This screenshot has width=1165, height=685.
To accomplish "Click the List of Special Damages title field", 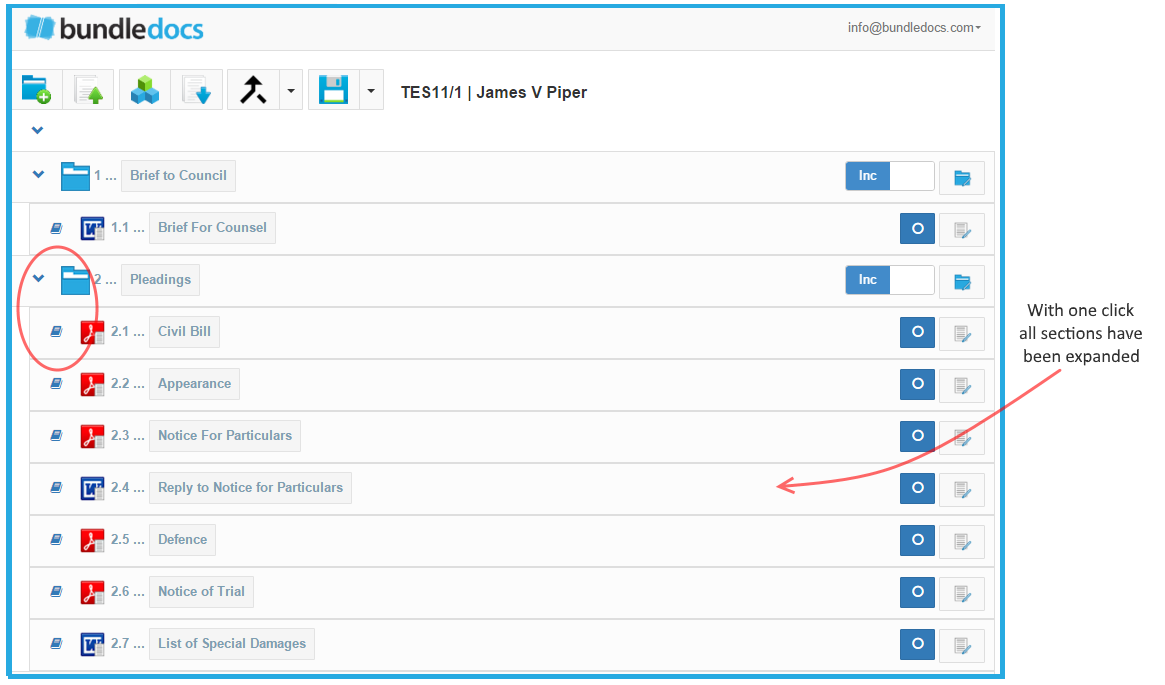I will click(x=232, y=644).
